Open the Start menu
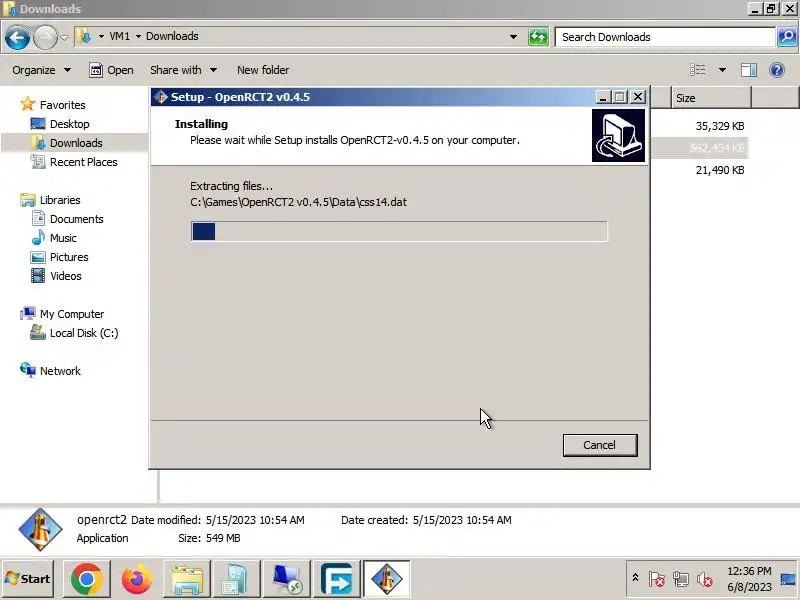Image resolution: width=800 pixels, height=600 pixels. (x=28, y=579)
